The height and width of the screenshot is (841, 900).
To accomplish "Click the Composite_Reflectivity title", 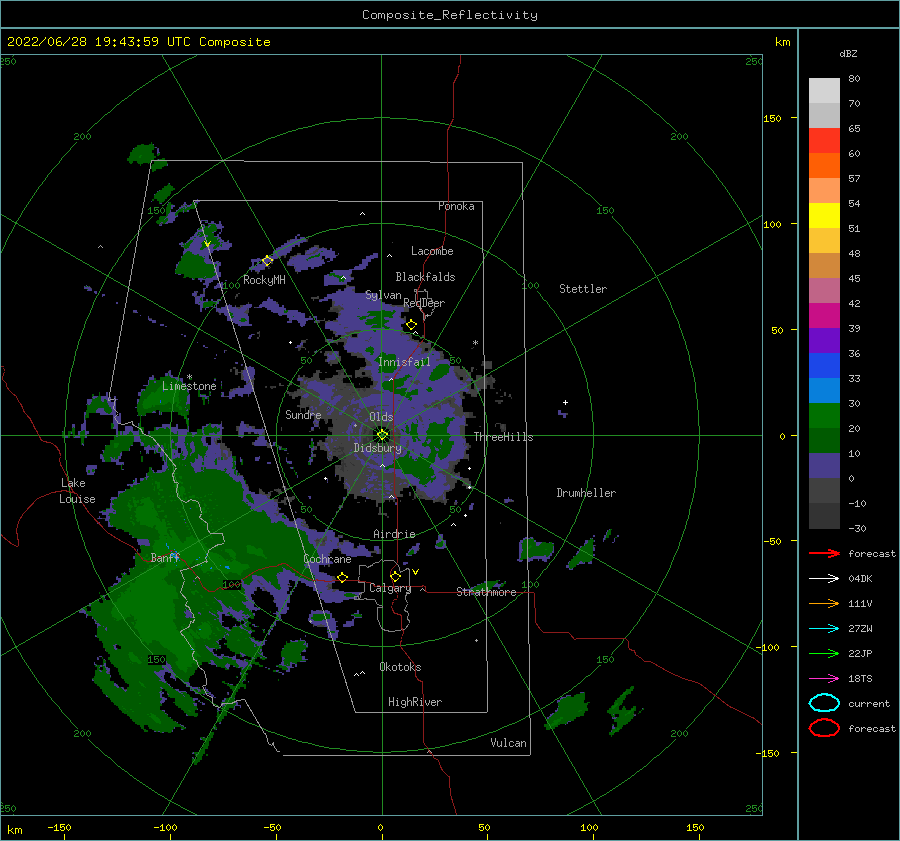I will point(449,15).
